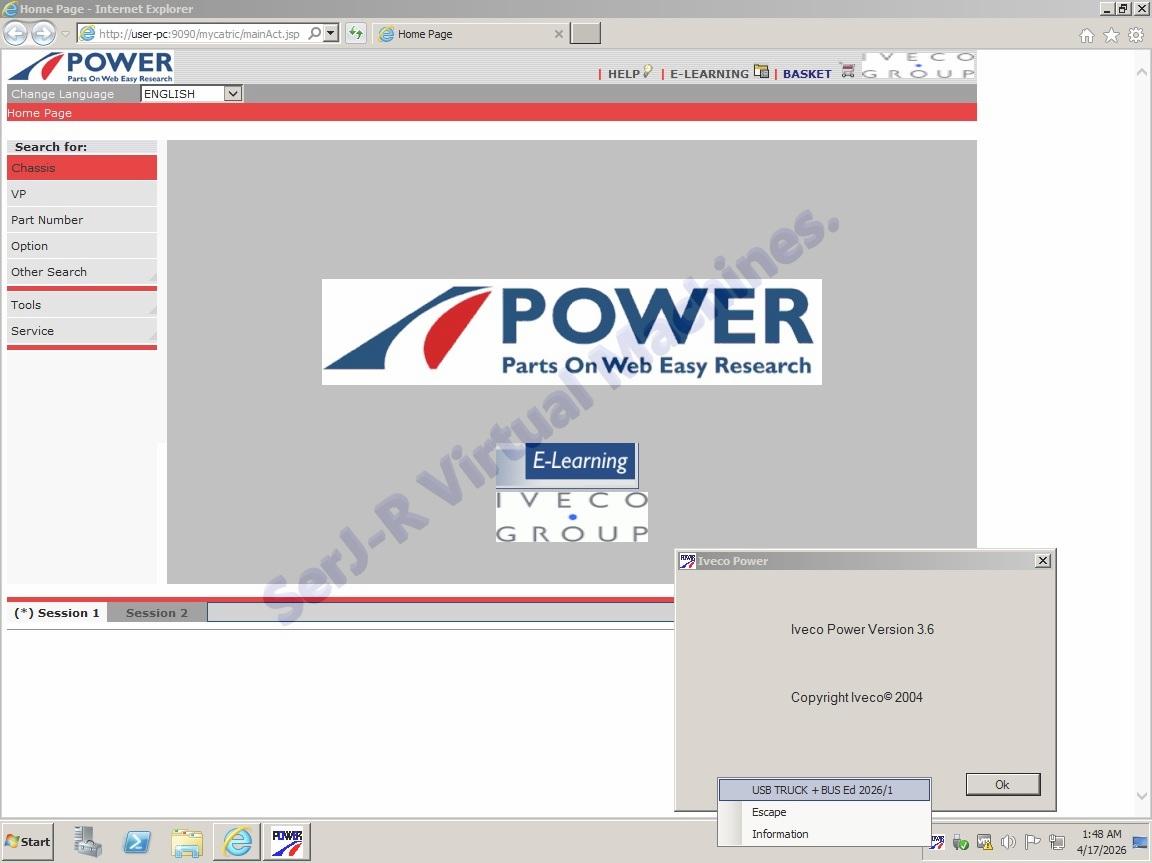
Task: Open the E-Learning book icon in header
Action: [x=761, y=72]
